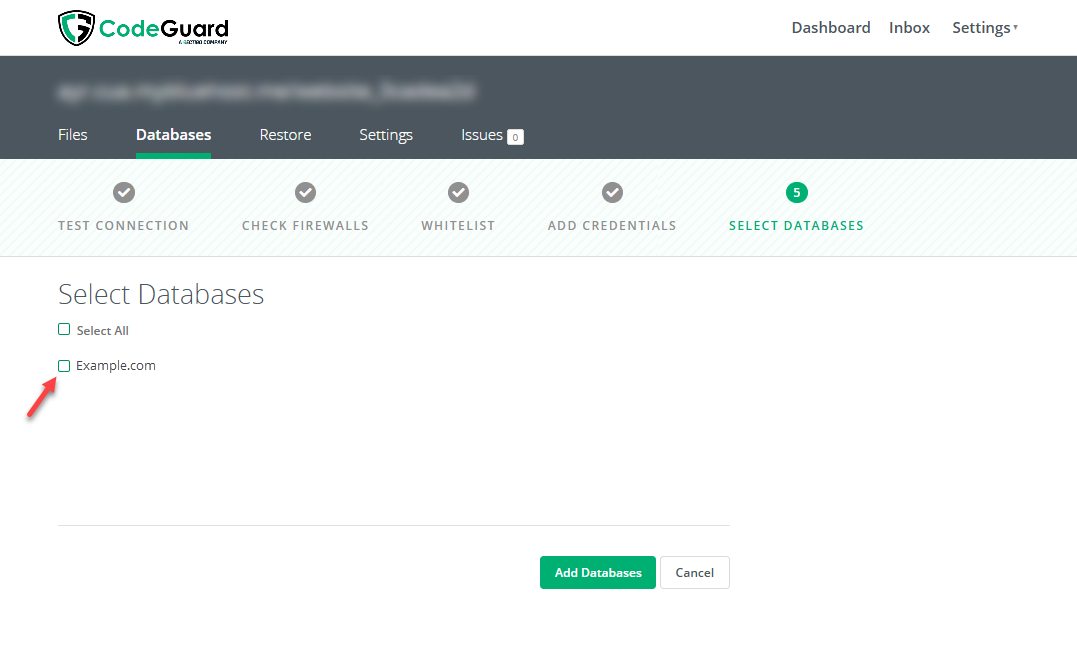Click the Example.com database name
The height and width of the screenshot is (649, 1077).
tap(116, 365)
